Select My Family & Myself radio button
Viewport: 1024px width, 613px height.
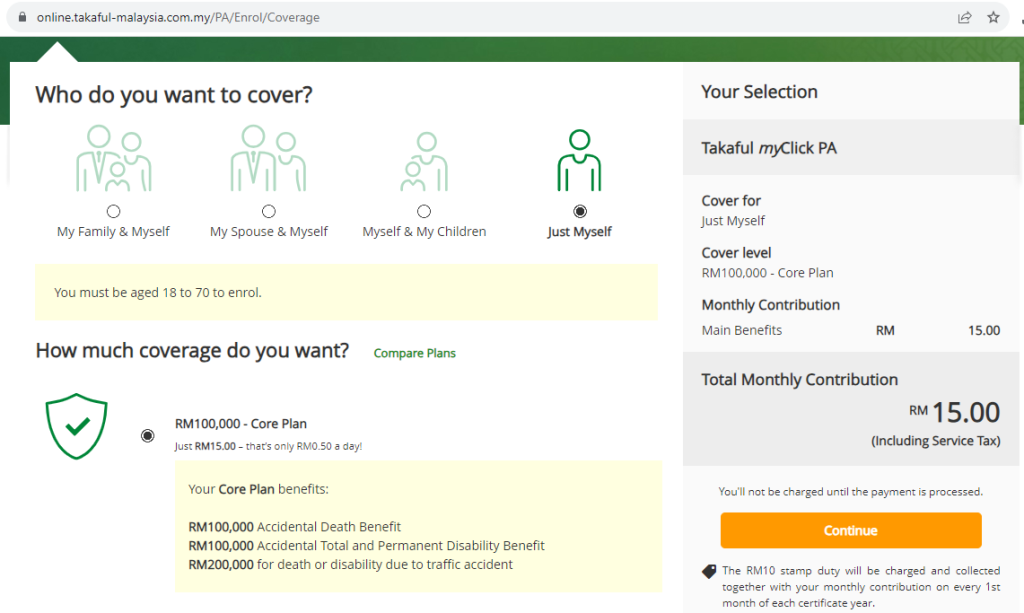pyautogui.click(x=114, y=212)
